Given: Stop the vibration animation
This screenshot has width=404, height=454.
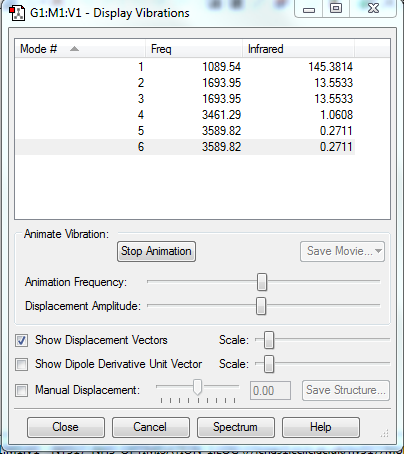Looking at the screenshot, I should pyautogui.click(x=156, y=251).
